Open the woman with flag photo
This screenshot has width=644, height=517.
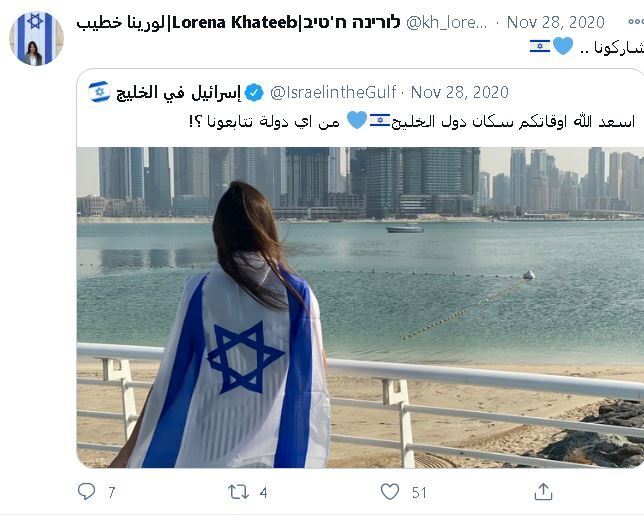pos(360,307)
